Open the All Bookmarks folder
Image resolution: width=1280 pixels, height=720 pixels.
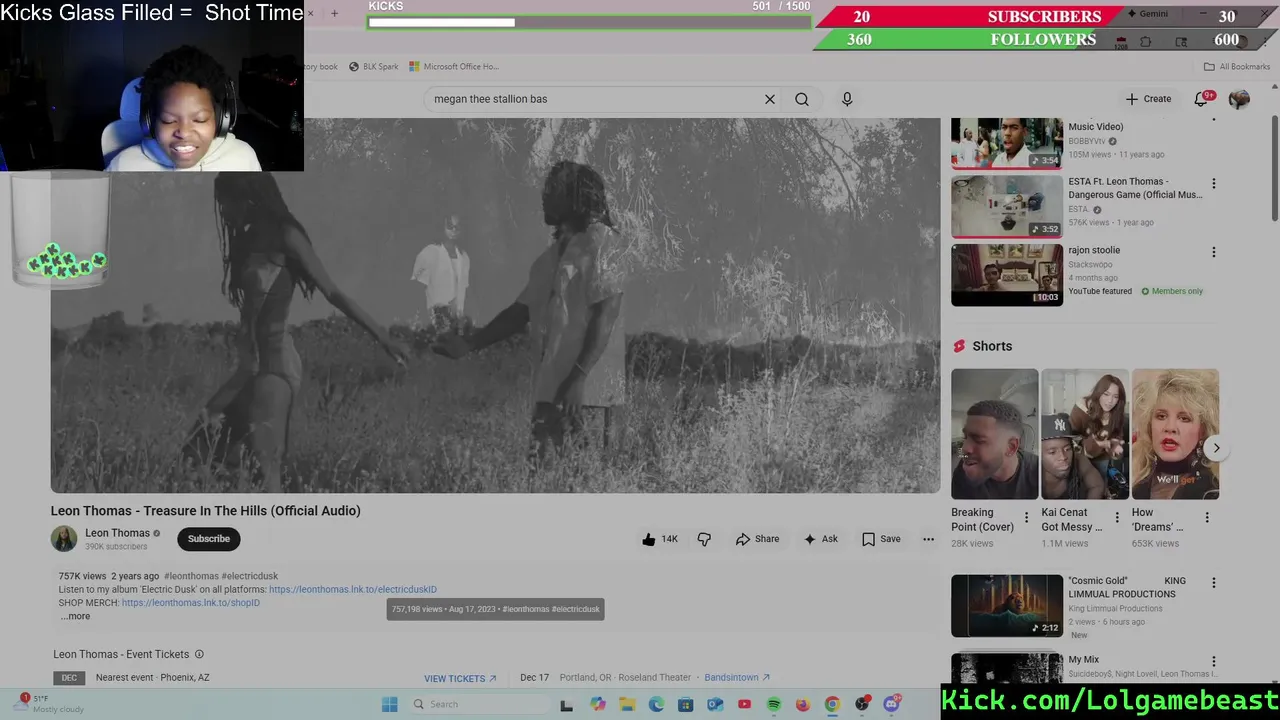(1237, 67)
